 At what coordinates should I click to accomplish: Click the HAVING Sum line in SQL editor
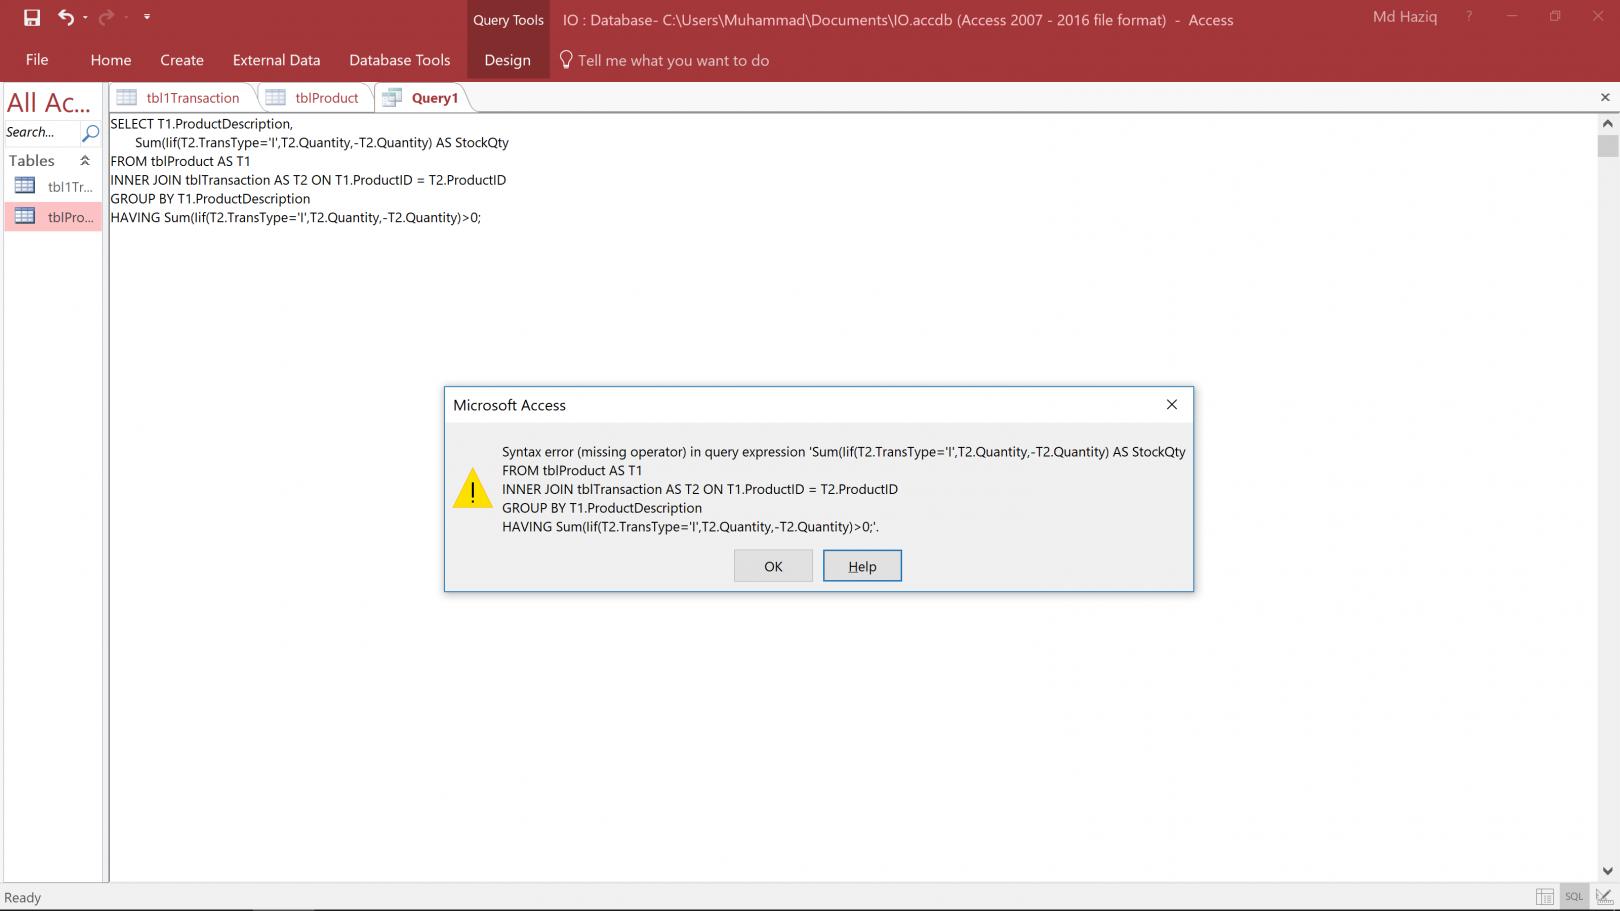click(295, 217)
